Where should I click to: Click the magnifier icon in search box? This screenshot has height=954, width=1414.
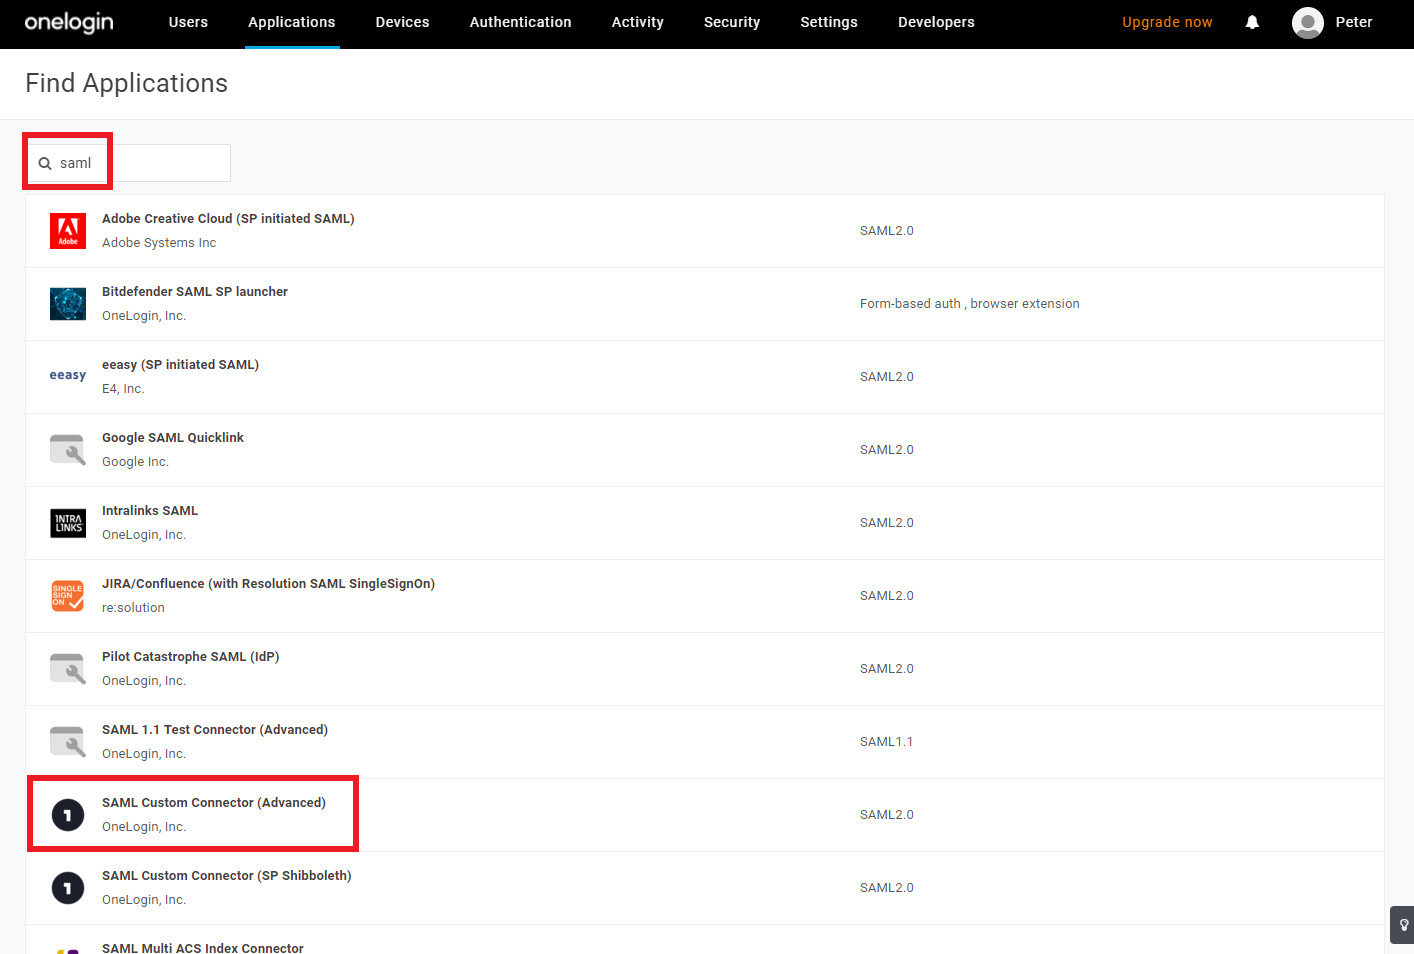pos(45,163)
